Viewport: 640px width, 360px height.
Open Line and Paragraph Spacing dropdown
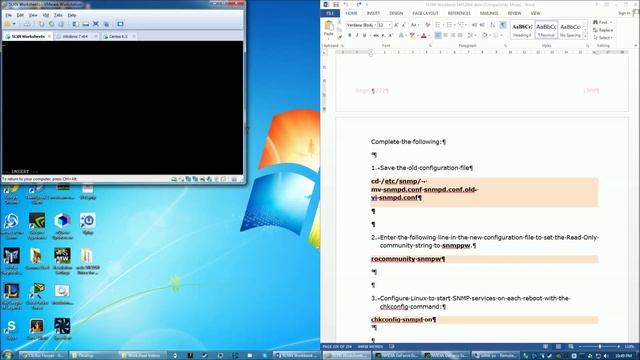coord(472,36)
